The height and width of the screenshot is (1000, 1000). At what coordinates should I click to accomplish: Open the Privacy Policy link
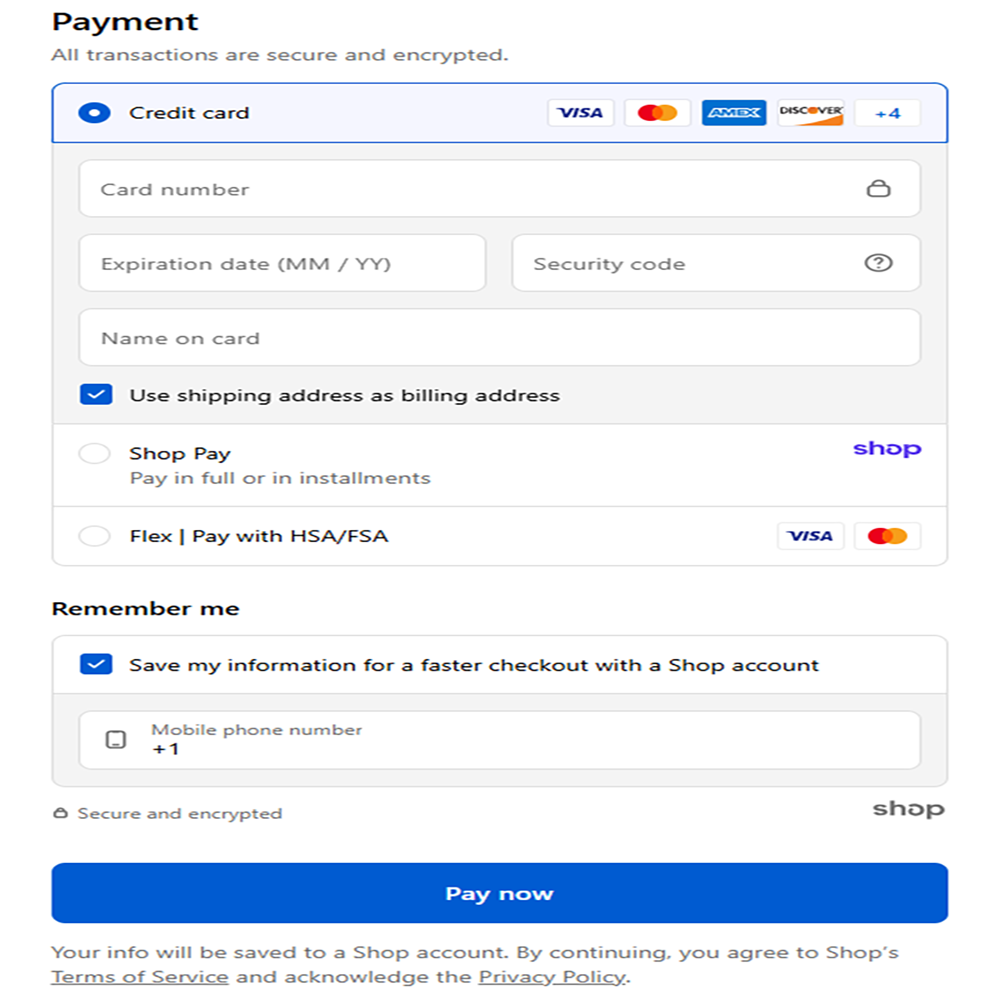point(552,977)
